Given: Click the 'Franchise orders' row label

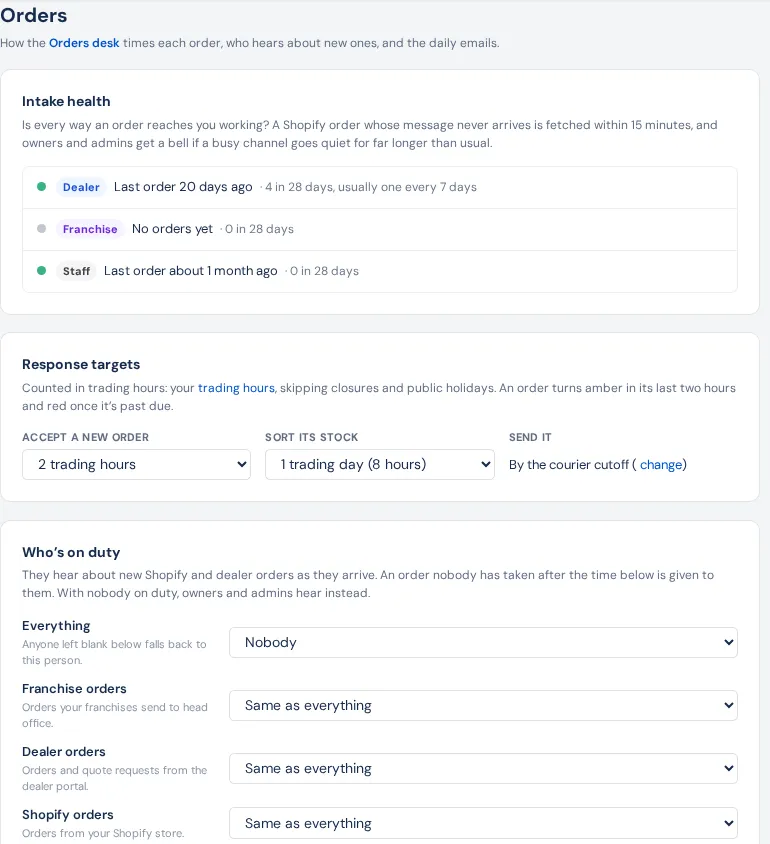Looking at the screenshot, I should tap(74, 688).
